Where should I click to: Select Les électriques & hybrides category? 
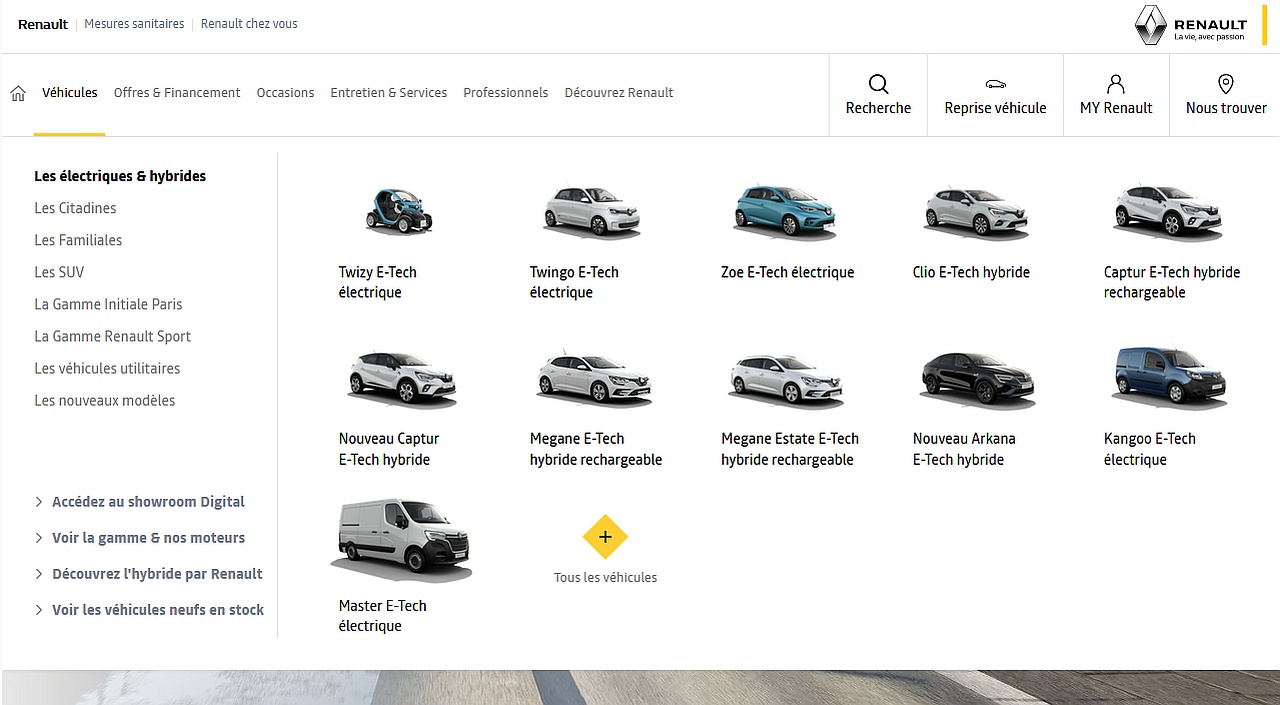[120, 176]
